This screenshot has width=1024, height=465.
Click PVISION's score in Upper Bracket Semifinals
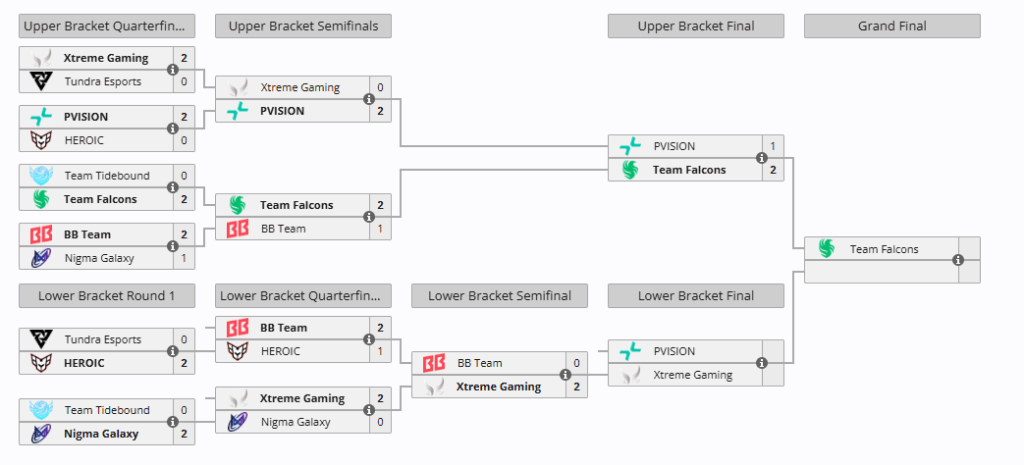[380, 111]
